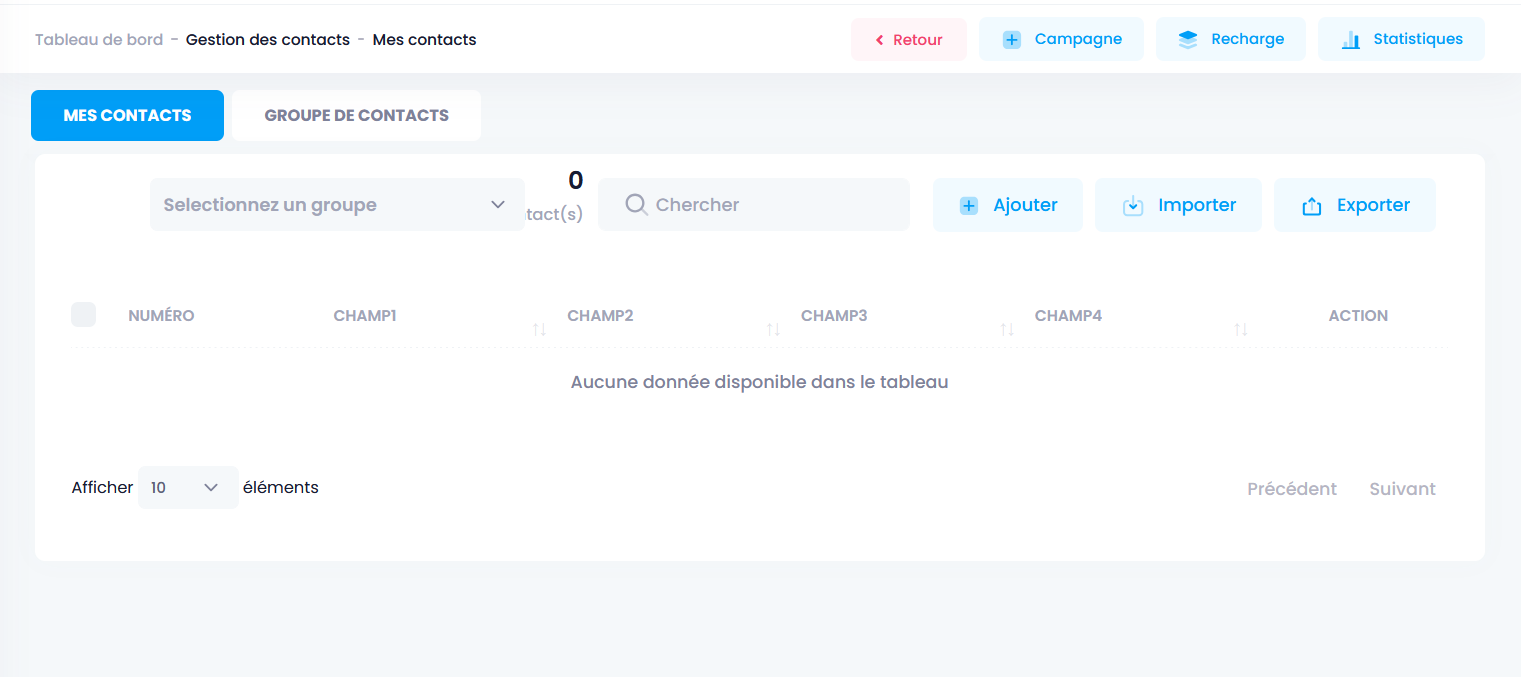The height and width of the screenshot is (677, 1521).
Task: Click the upload icon on Exporter button
Action: [1311, 206]
